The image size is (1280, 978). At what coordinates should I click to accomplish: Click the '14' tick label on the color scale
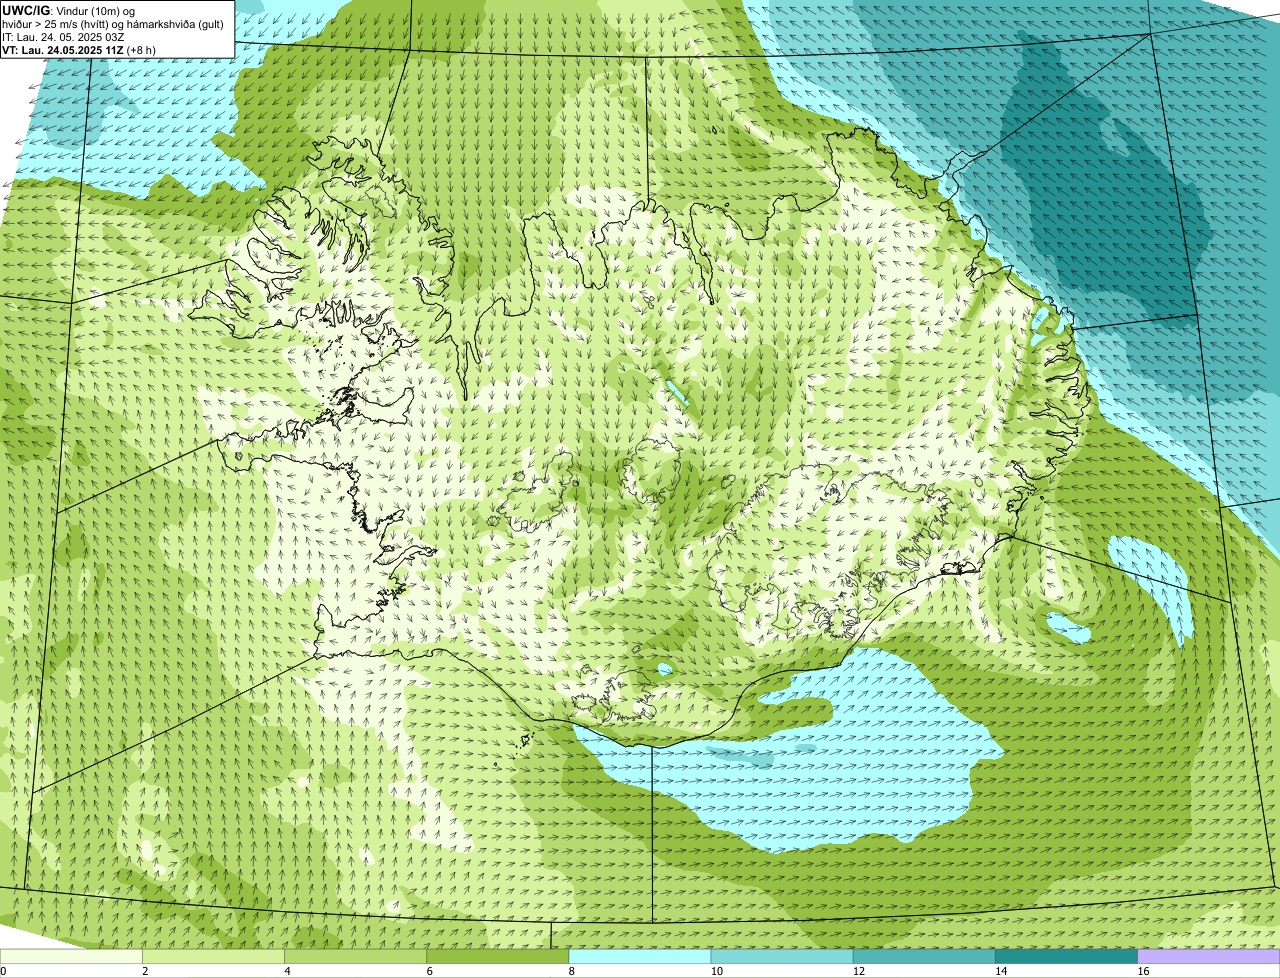coord(1000,971)
